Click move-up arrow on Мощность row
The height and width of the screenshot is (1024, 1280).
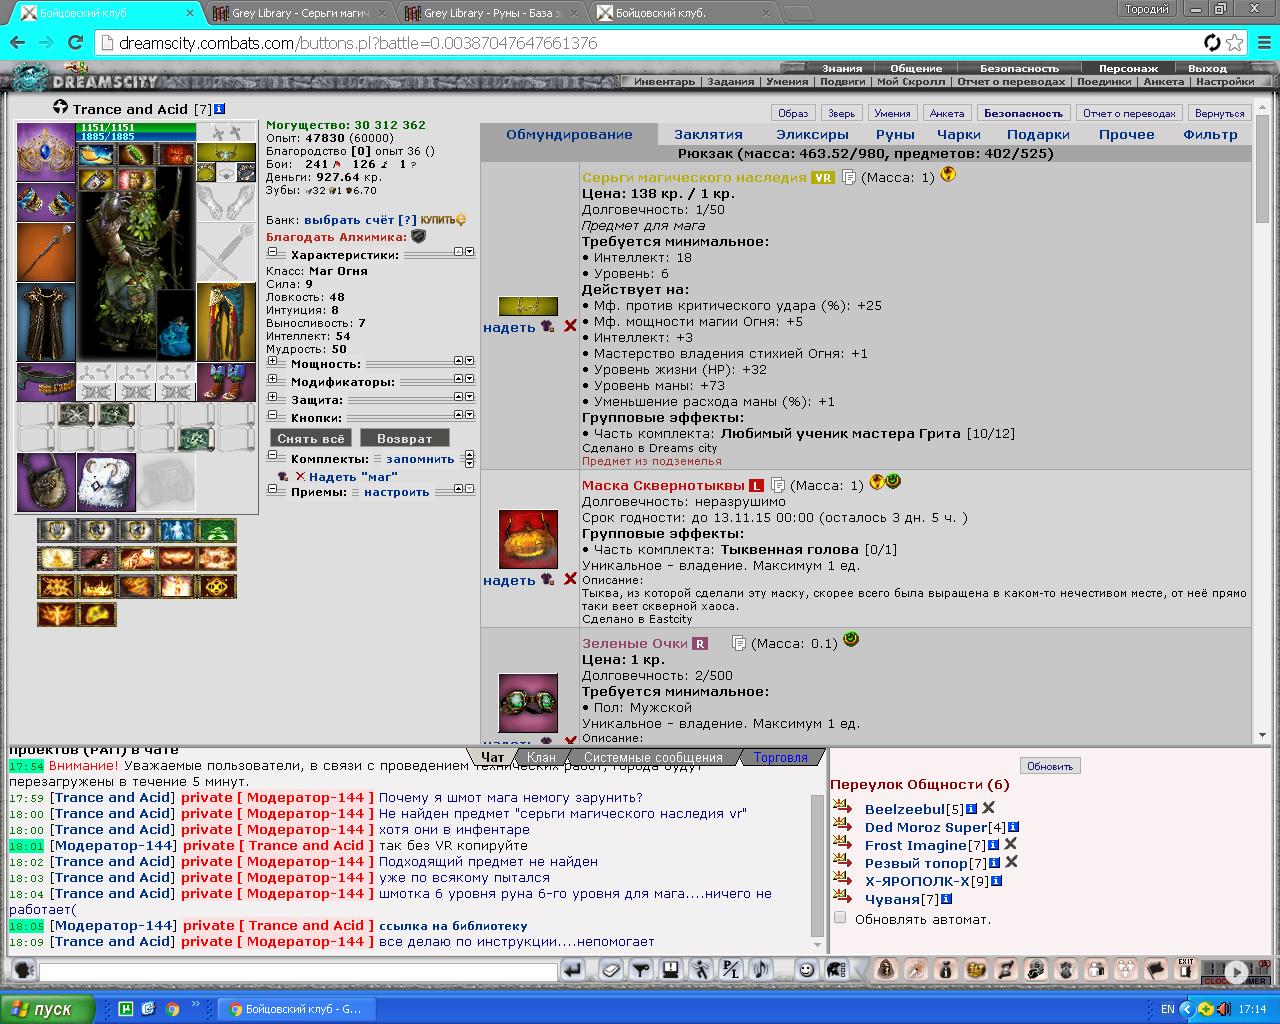(458, 361)
